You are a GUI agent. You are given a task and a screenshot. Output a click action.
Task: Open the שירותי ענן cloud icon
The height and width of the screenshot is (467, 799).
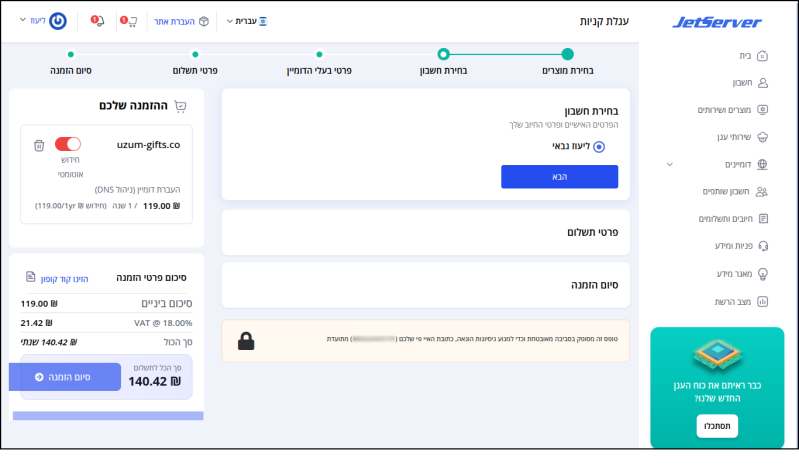tap(763, 137)
